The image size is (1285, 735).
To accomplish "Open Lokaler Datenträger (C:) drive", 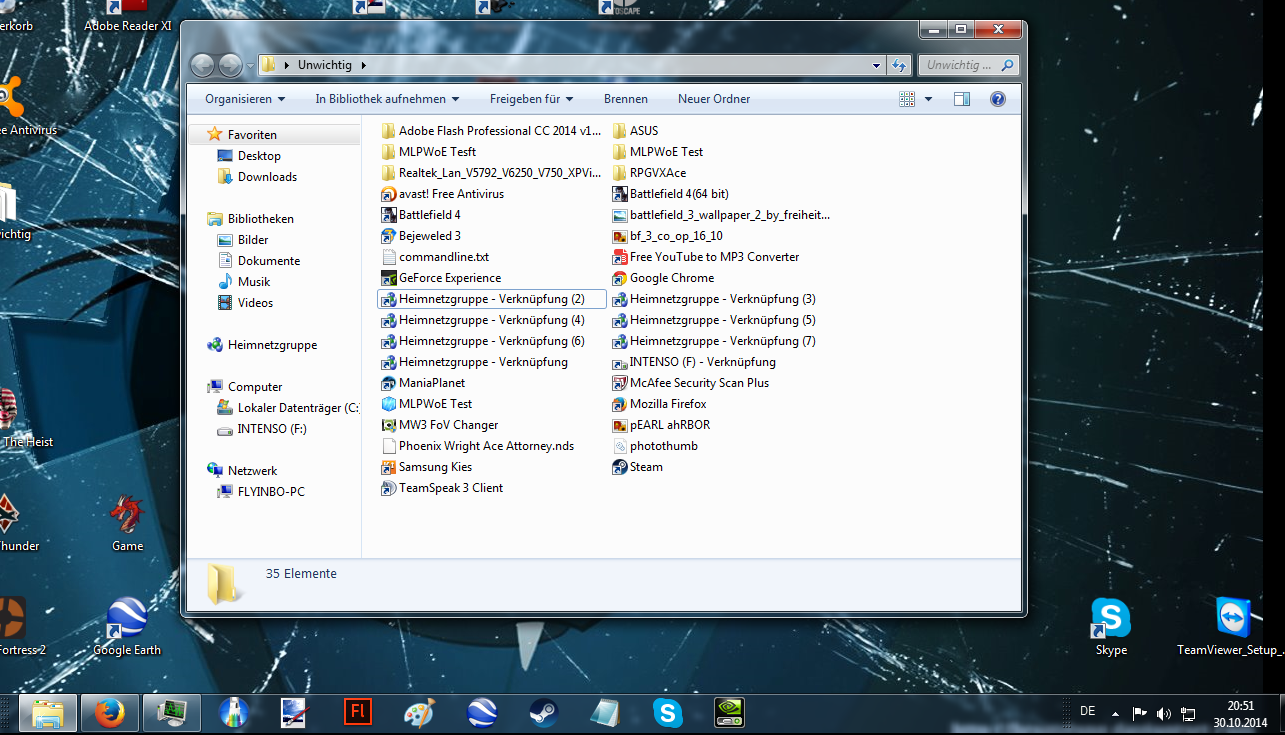I will coord(288,408).
